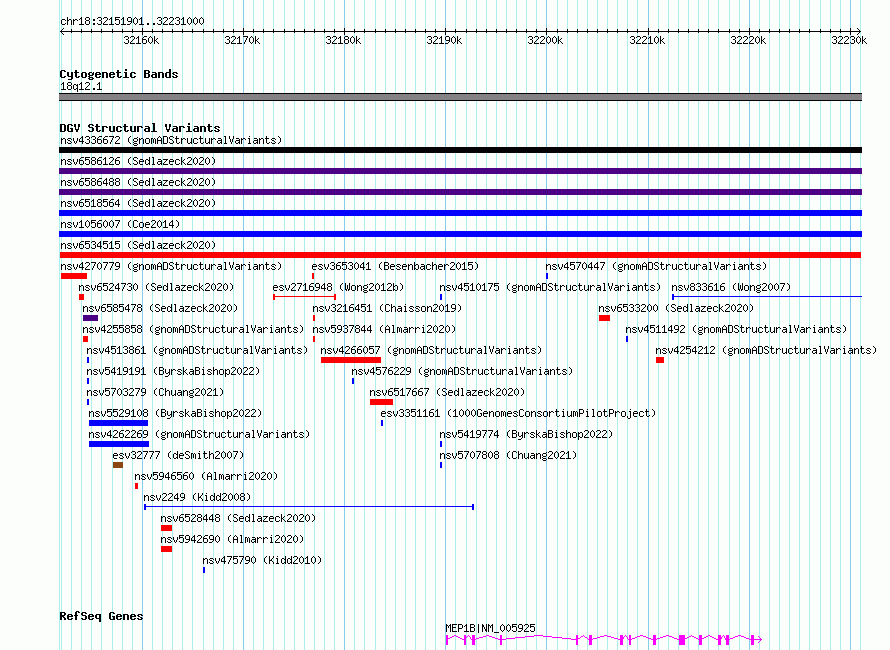
Task: Click the nsv6528448 Sedlazeck2020 label
Action: point(238,518)
